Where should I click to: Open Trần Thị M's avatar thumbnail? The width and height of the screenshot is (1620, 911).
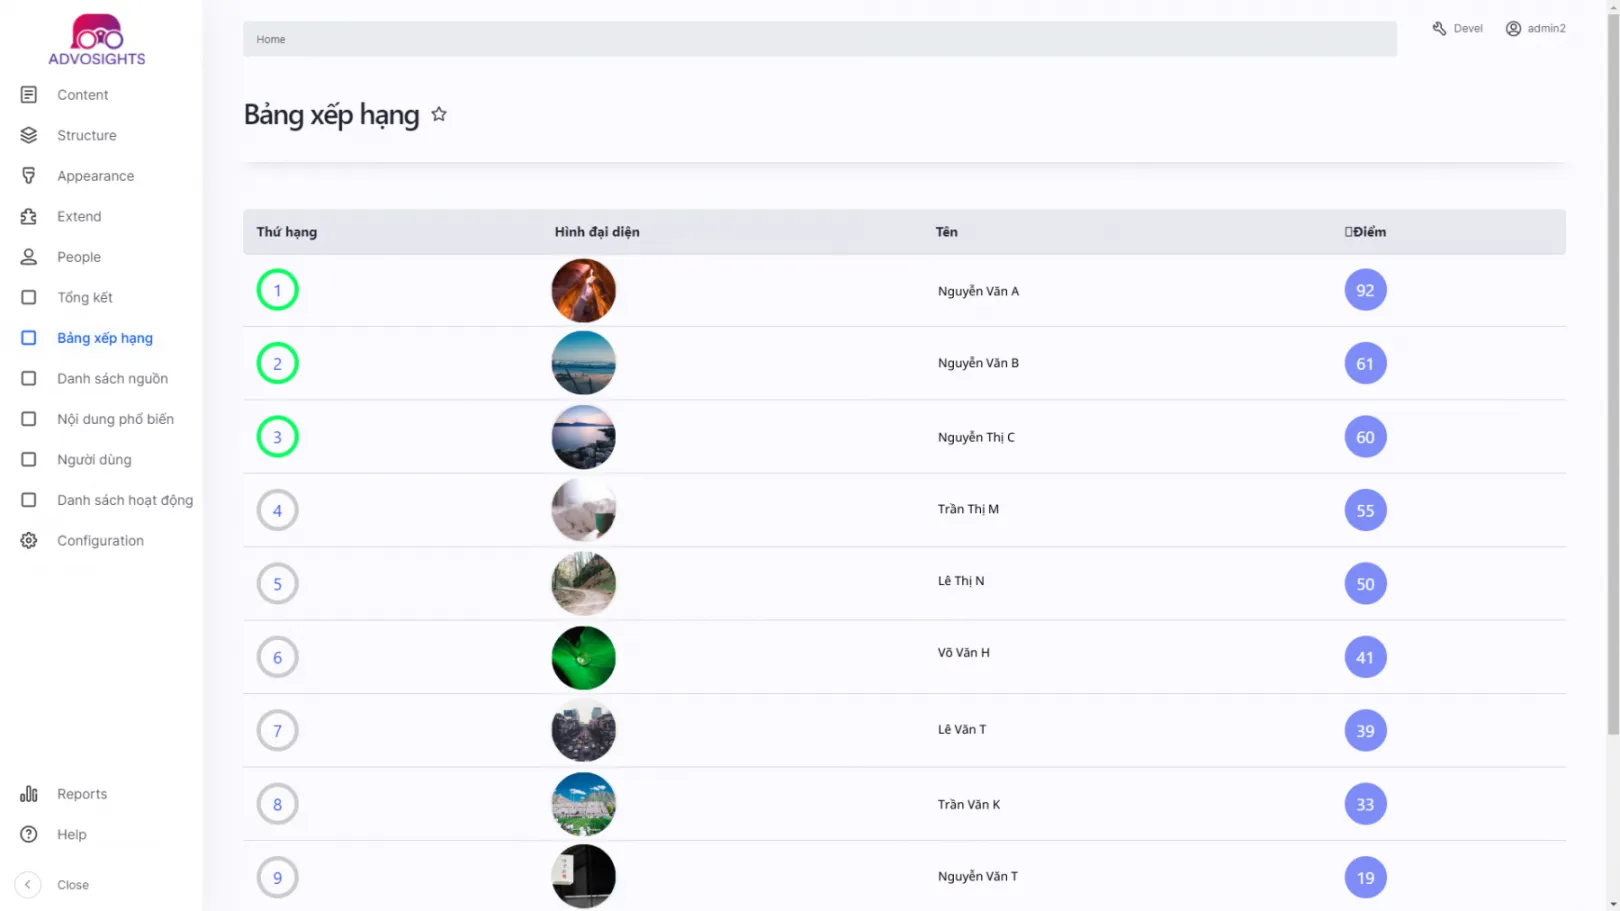click(x=584, y=510)
